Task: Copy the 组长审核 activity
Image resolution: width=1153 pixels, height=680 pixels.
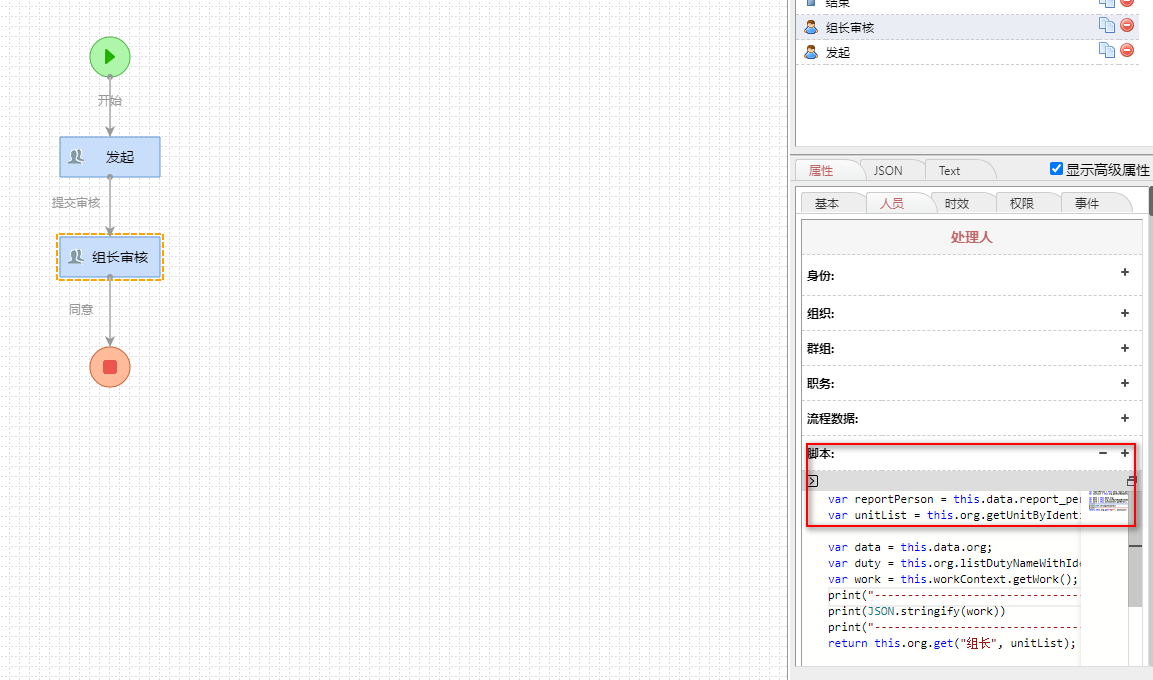Action: pos(1106,25)
